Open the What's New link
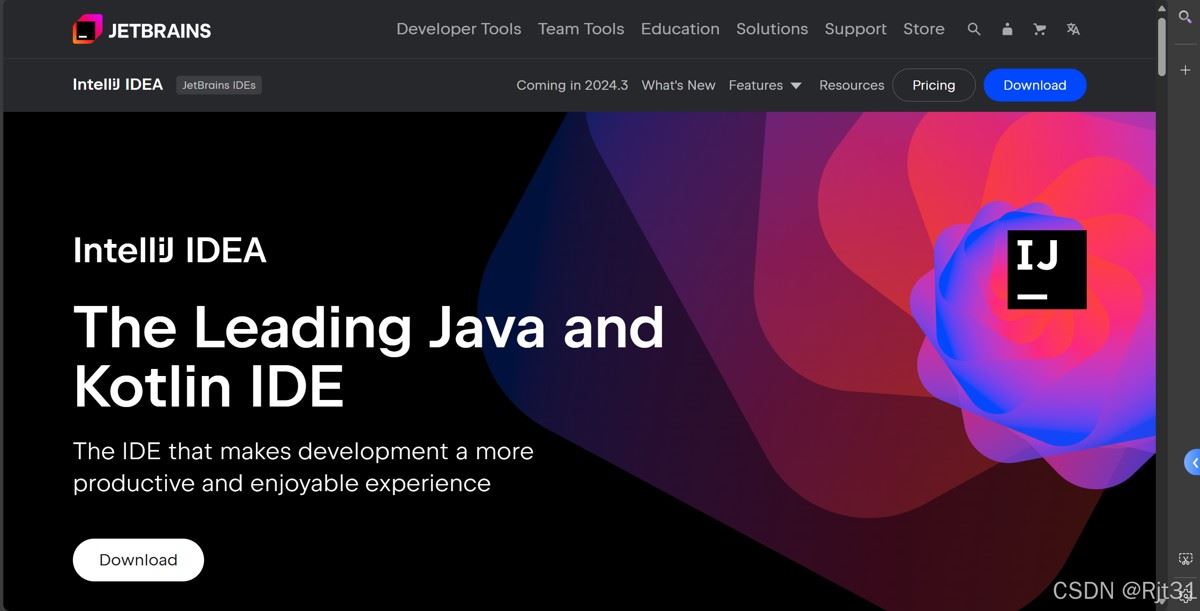This screenshot has width=1200, height=611. (x=678, y=85)
